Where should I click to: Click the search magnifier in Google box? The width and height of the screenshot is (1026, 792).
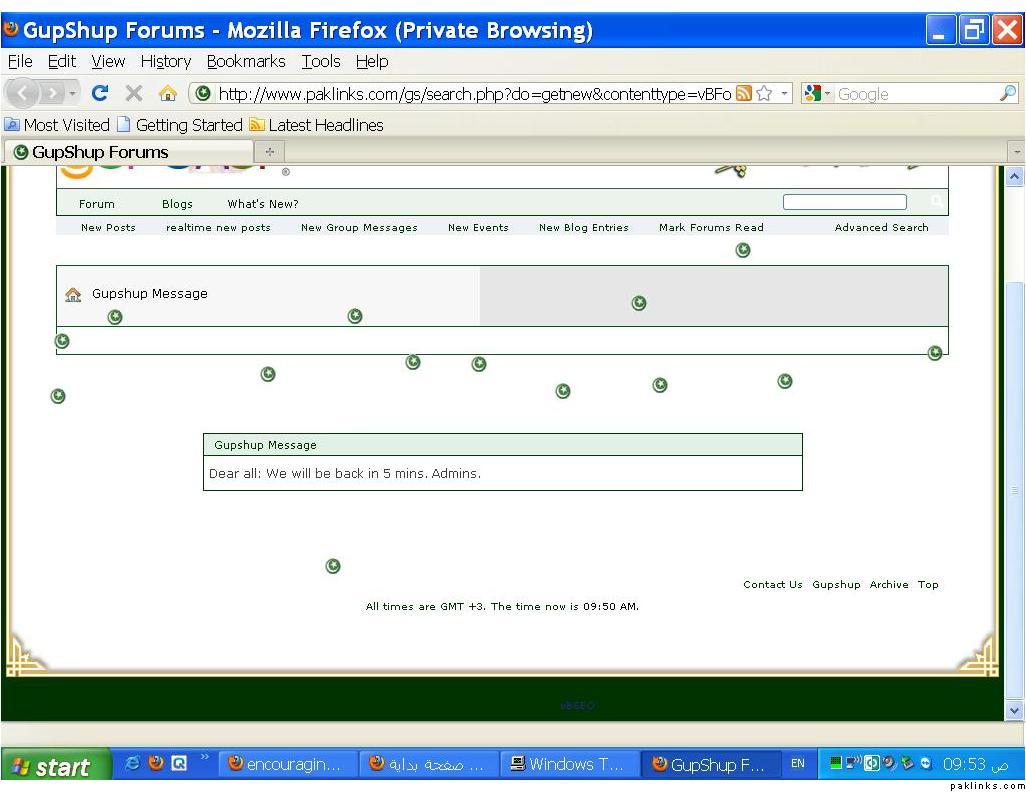click(1007, 93)
